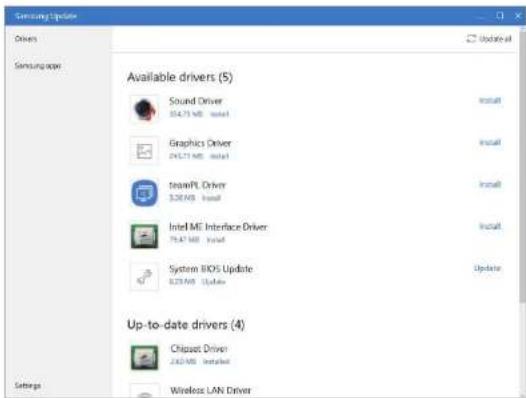526x398 pixels.
Task: Install the Sound Driver using right-side button
Action: [490, 100]
